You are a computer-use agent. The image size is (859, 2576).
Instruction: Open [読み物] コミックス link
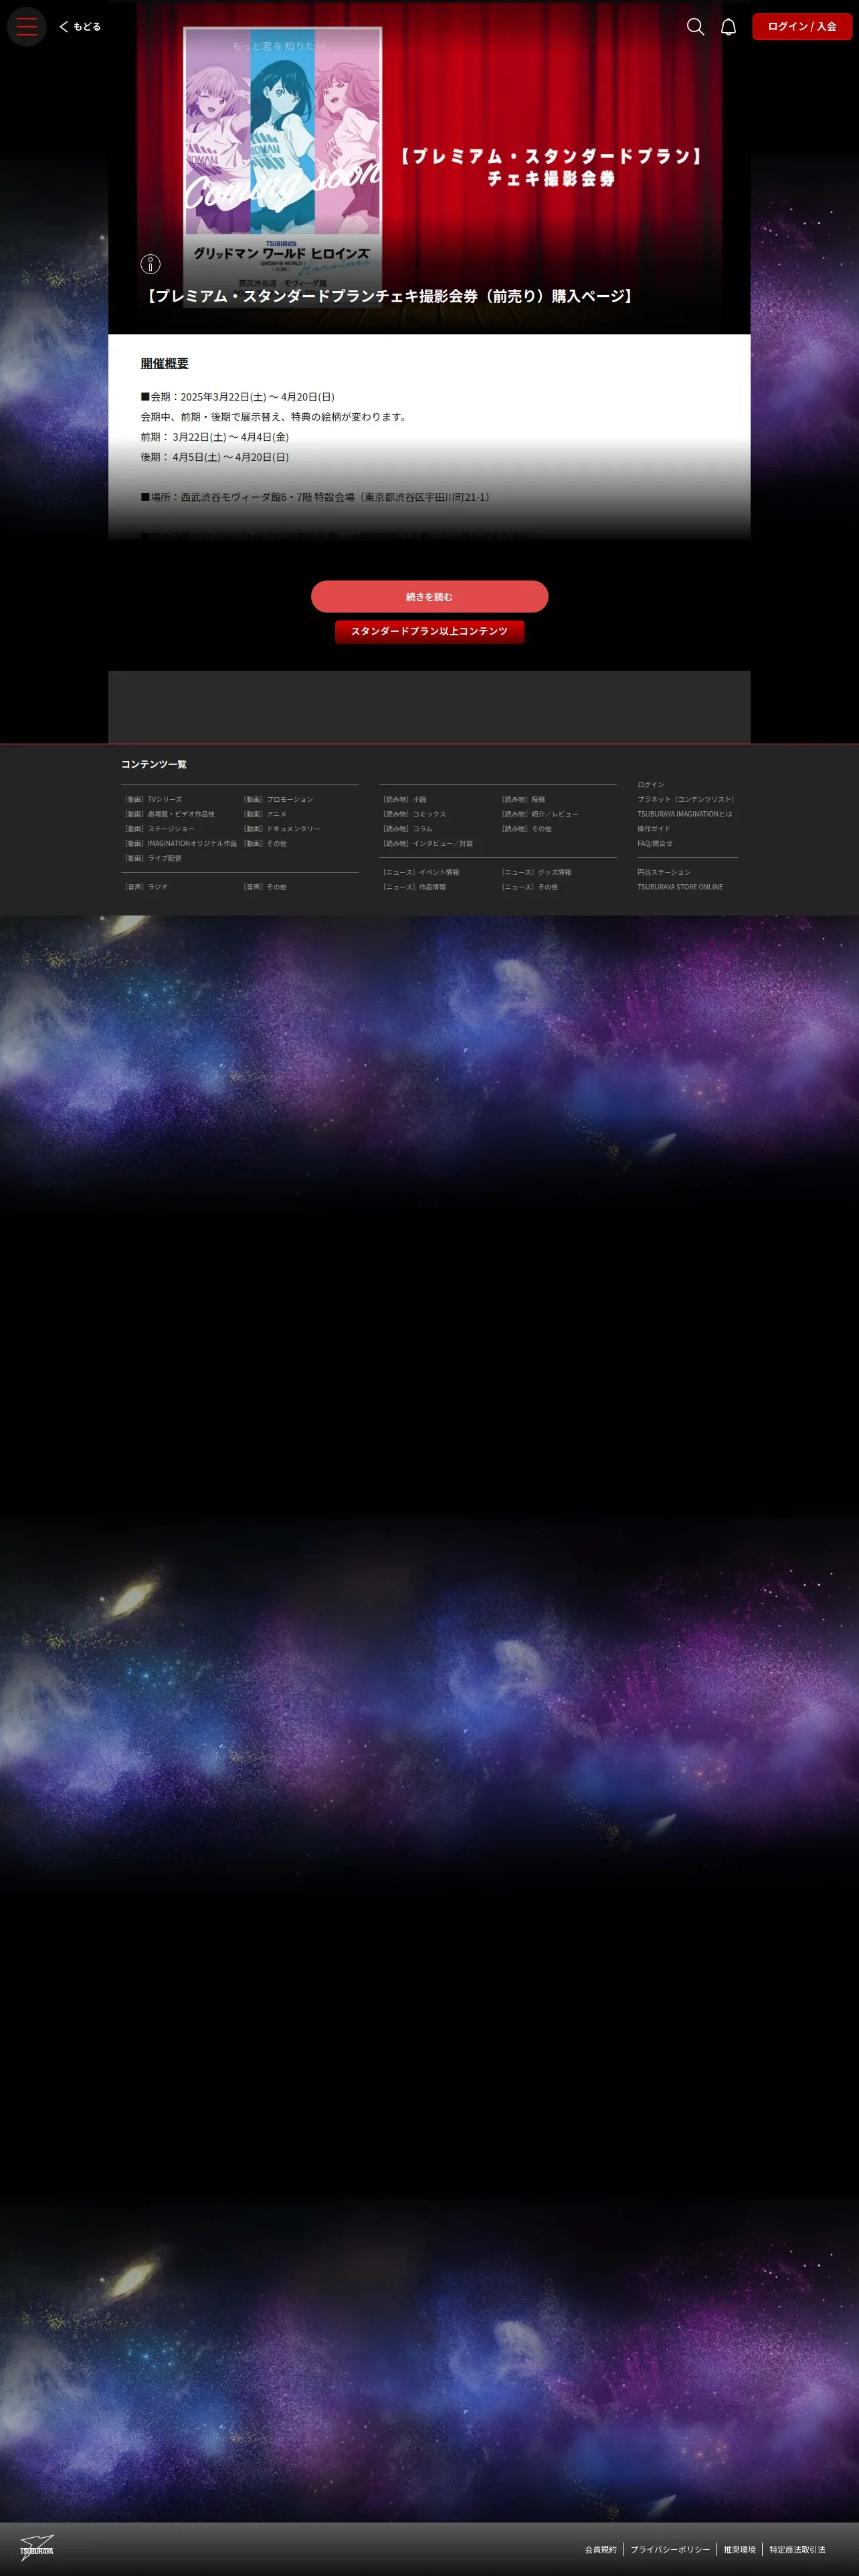tap(414, 814)
